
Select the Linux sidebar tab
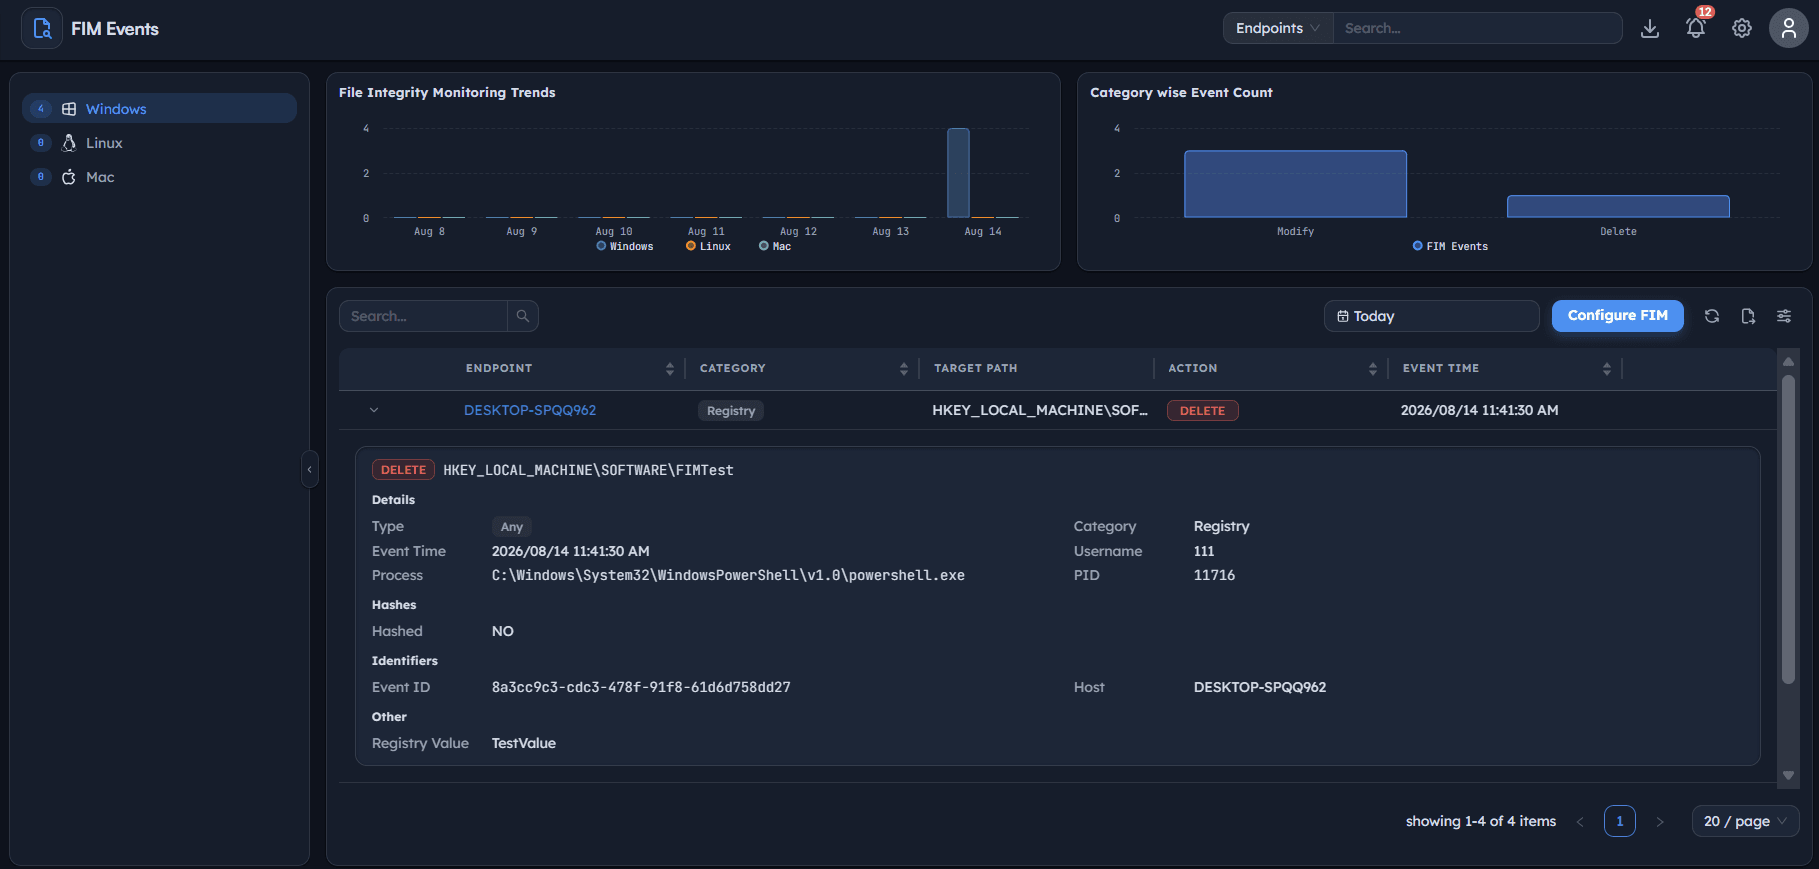tap(160, 143)
